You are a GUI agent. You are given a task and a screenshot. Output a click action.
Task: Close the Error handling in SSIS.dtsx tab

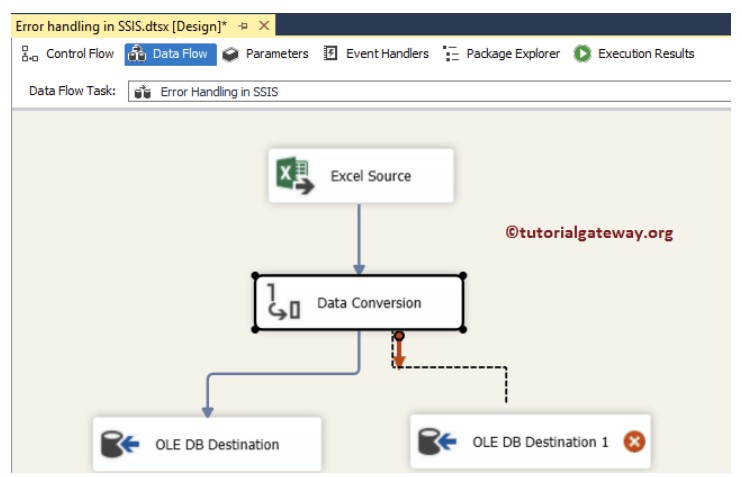point(264,26)
